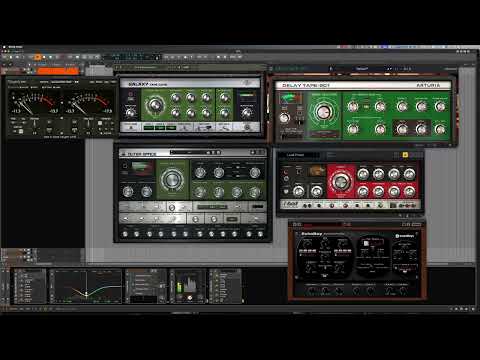This screenshot has height=360, width=480.
Task: Click the top-row first knob in red delay panel
Action: coord(363,174)
